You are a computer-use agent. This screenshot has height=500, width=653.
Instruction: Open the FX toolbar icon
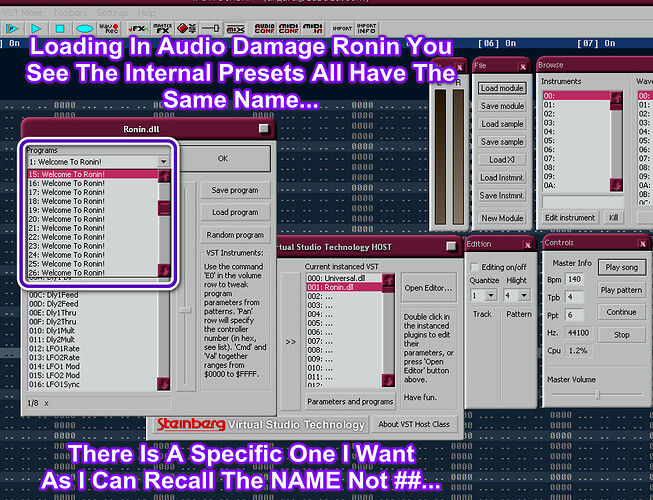(x=138, y=28)
